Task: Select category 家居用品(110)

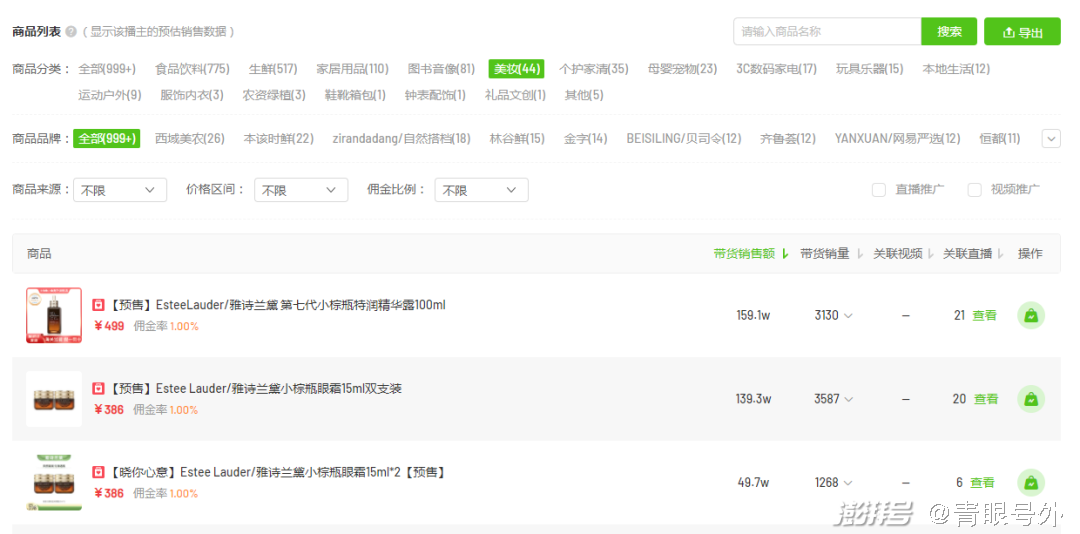Action: click(353, 69)
